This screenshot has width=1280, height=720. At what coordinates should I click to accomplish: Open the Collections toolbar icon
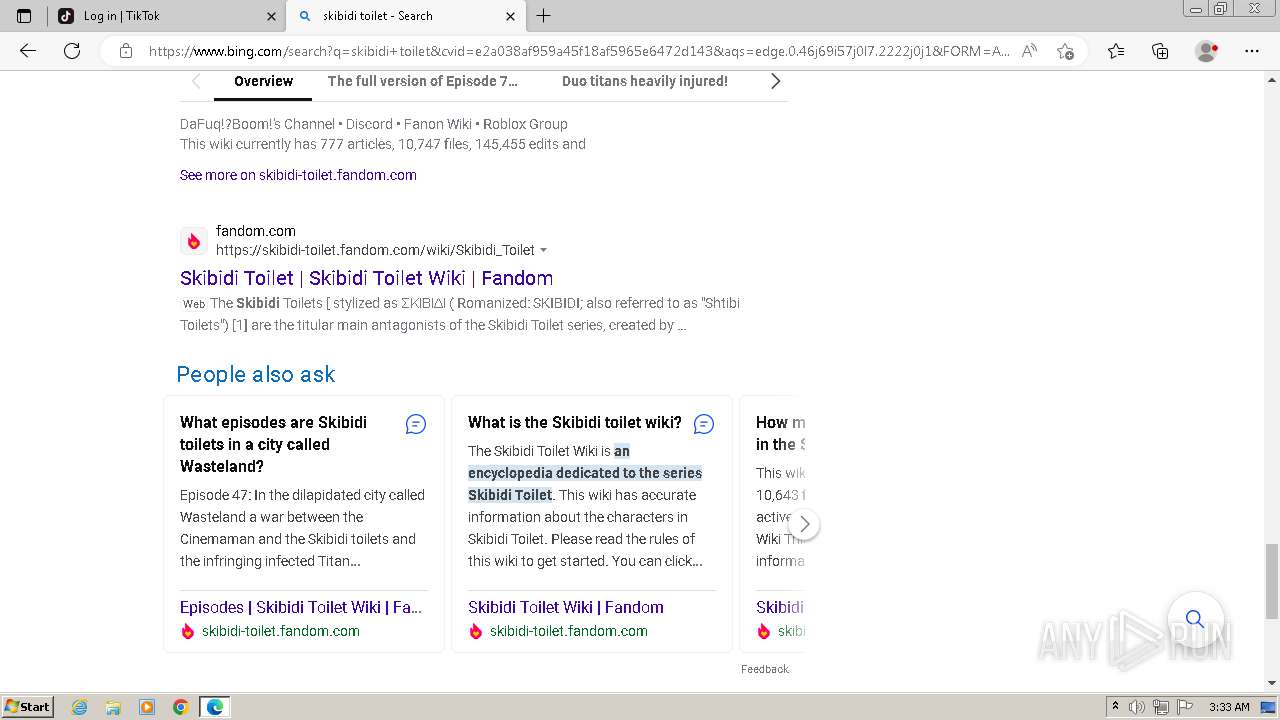tap(1160, 51)
